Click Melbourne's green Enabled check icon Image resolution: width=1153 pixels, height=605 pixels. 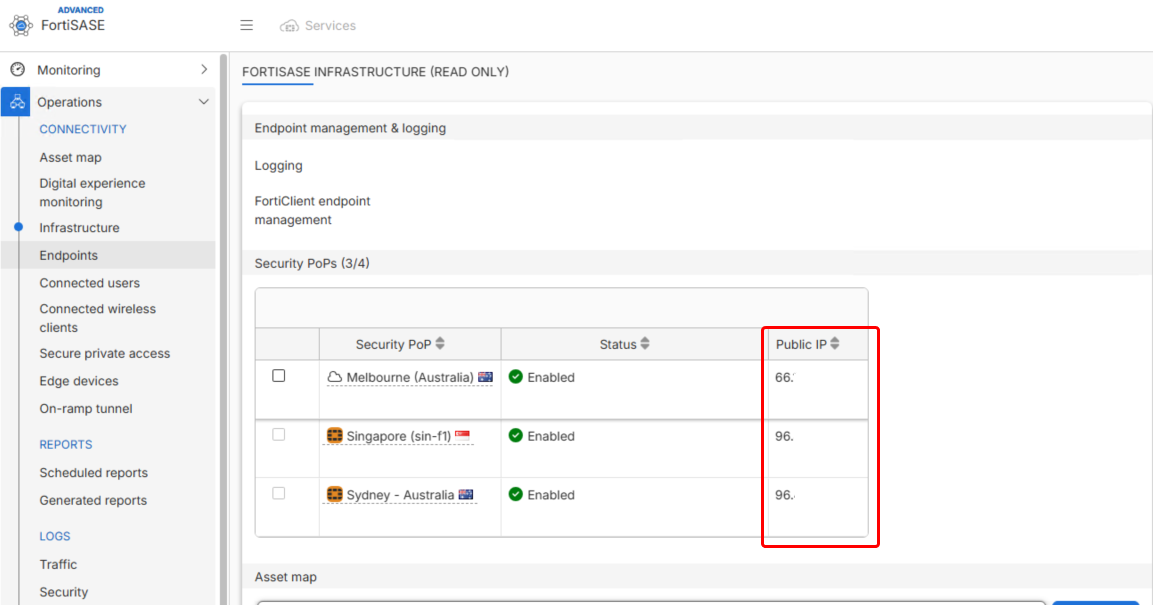pos(515,377)
